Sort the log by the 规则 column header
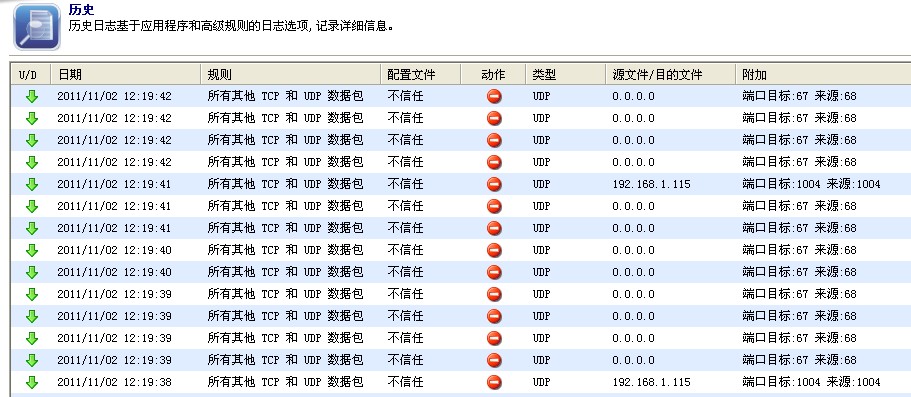The image size is (911, 397). tap(290, 74)
